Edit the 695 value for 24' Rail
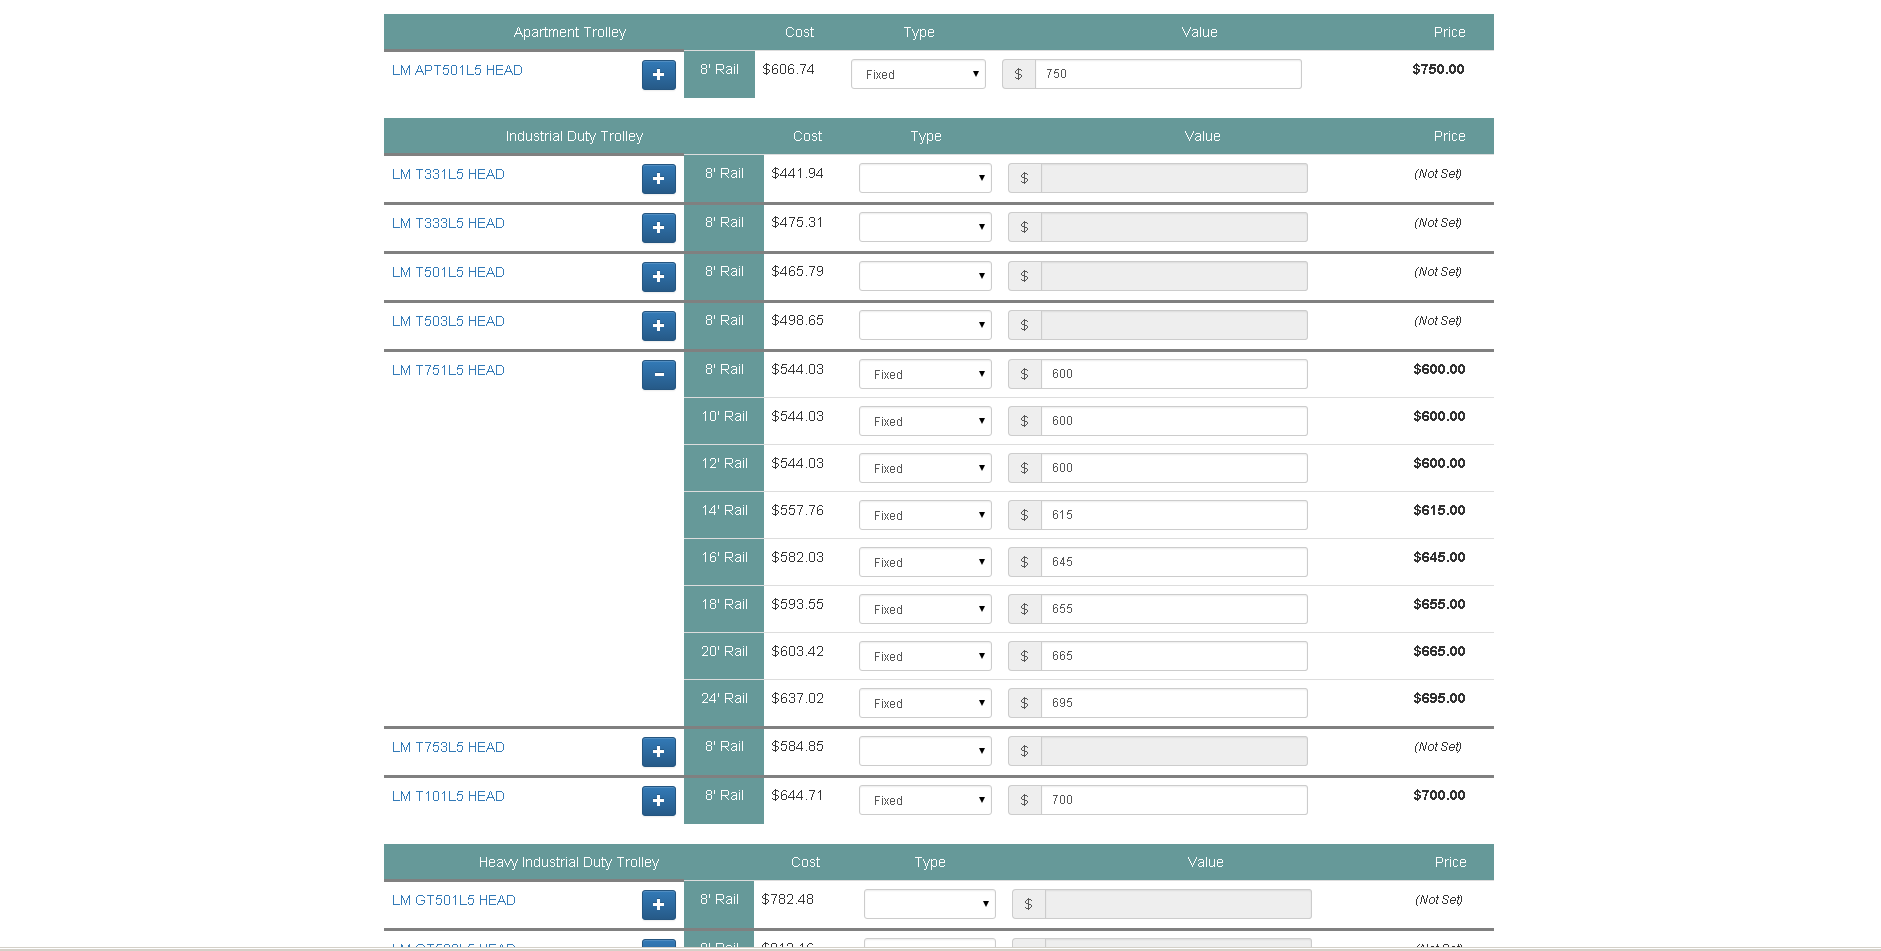1881x951 pixels. [1174, 703]
